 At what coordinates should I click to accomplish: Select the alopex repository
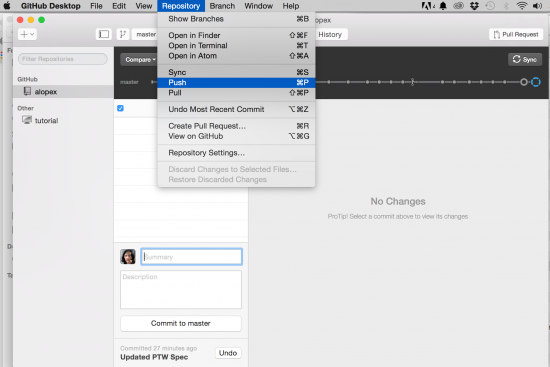[63, 92]
